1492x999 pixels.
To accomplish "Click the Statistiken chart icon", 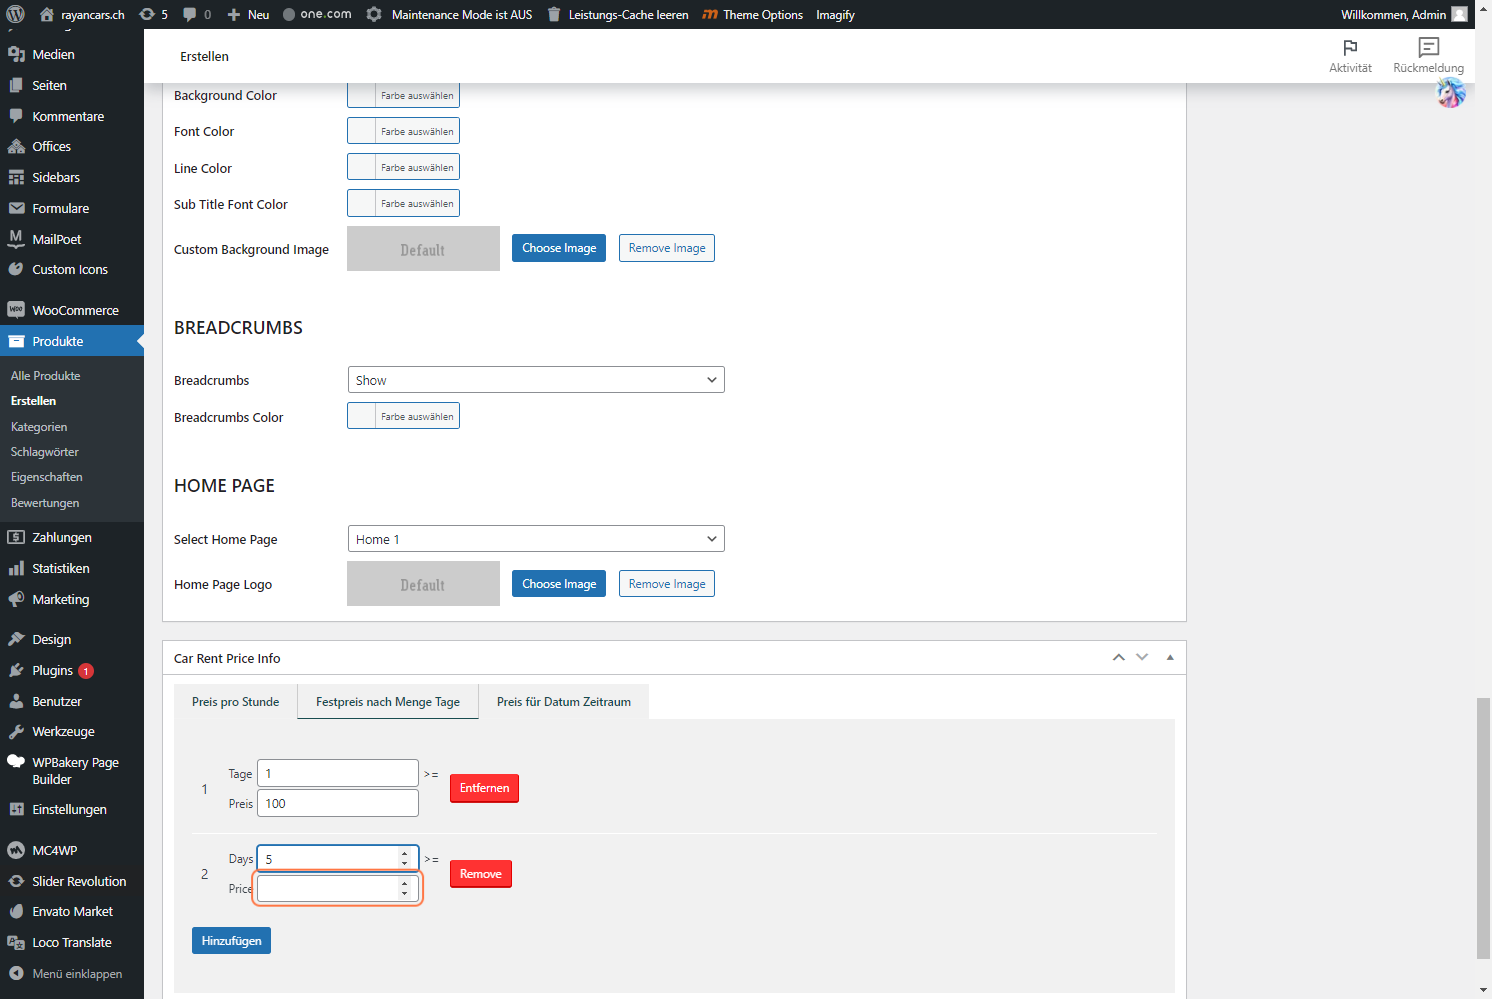I will [x=16, y=568].
